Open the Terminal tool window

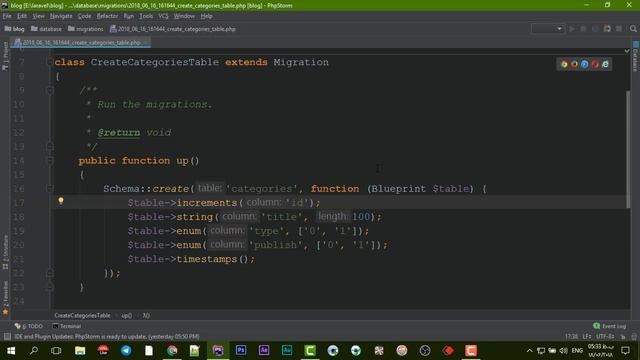tap(67, 326)
